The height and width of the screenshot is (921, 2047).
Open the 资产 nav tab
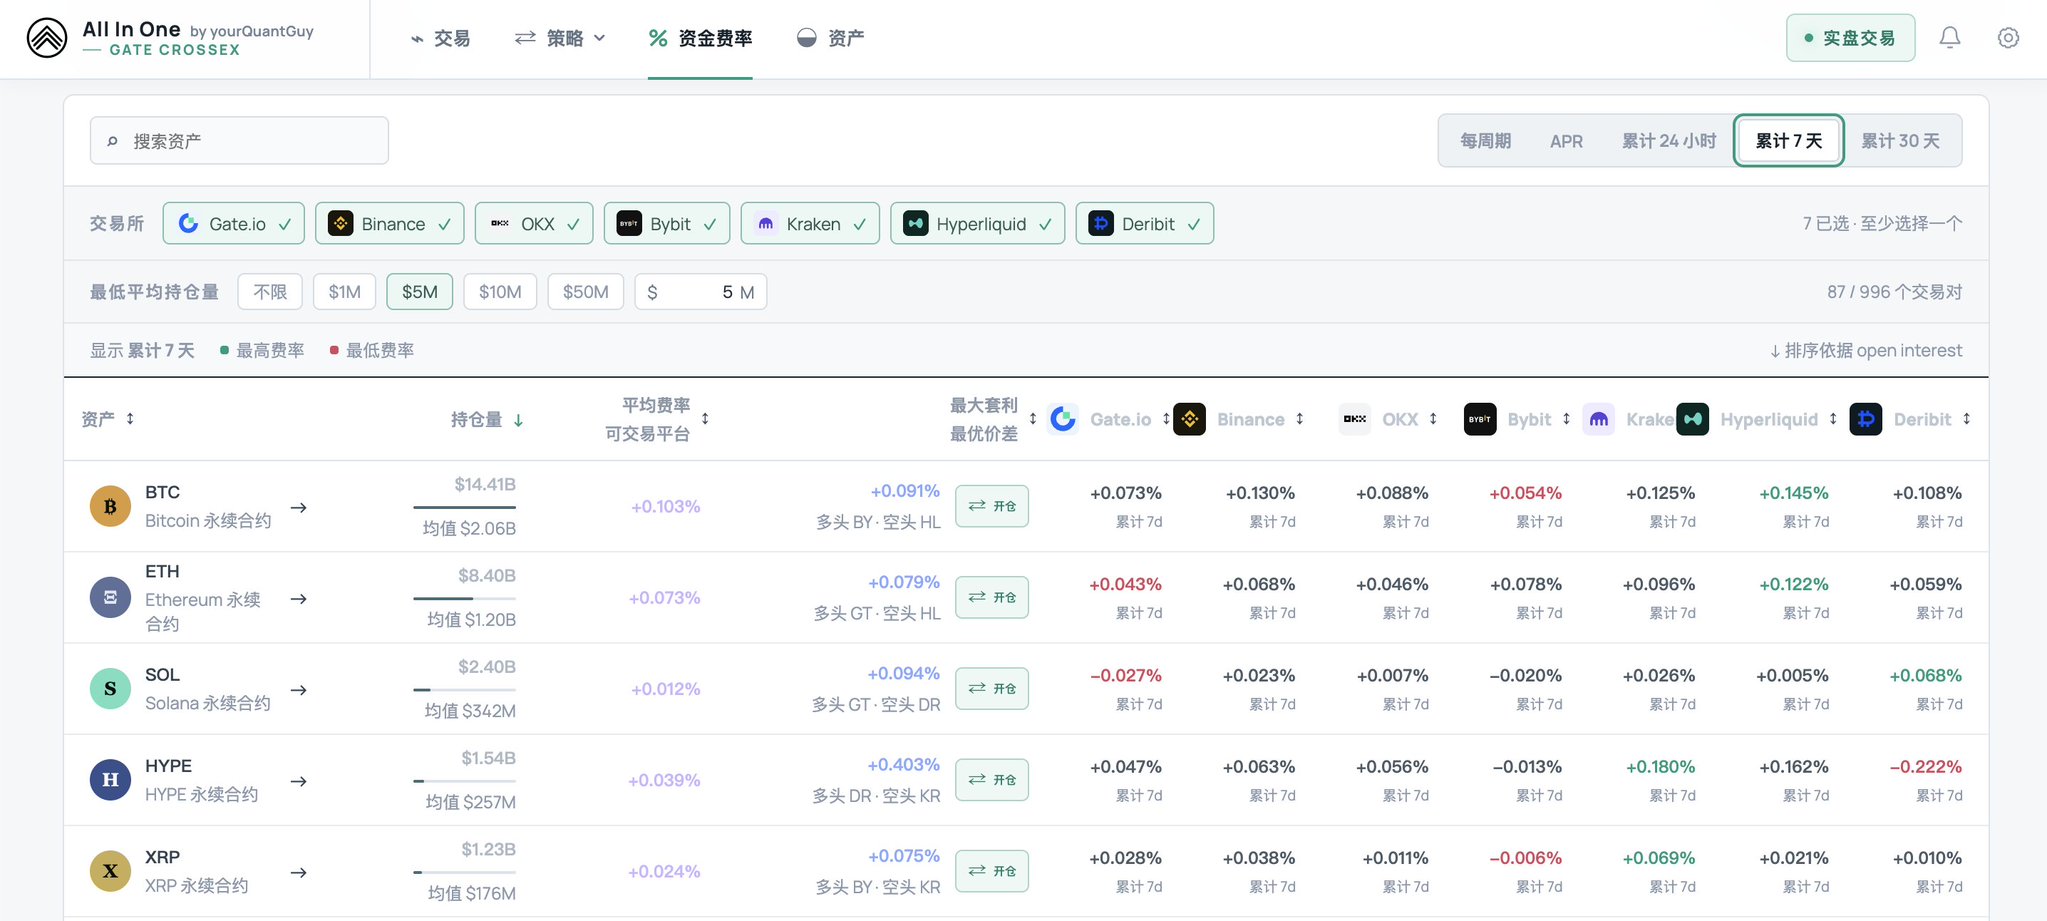pyautogui.click(x=831, y=38)
